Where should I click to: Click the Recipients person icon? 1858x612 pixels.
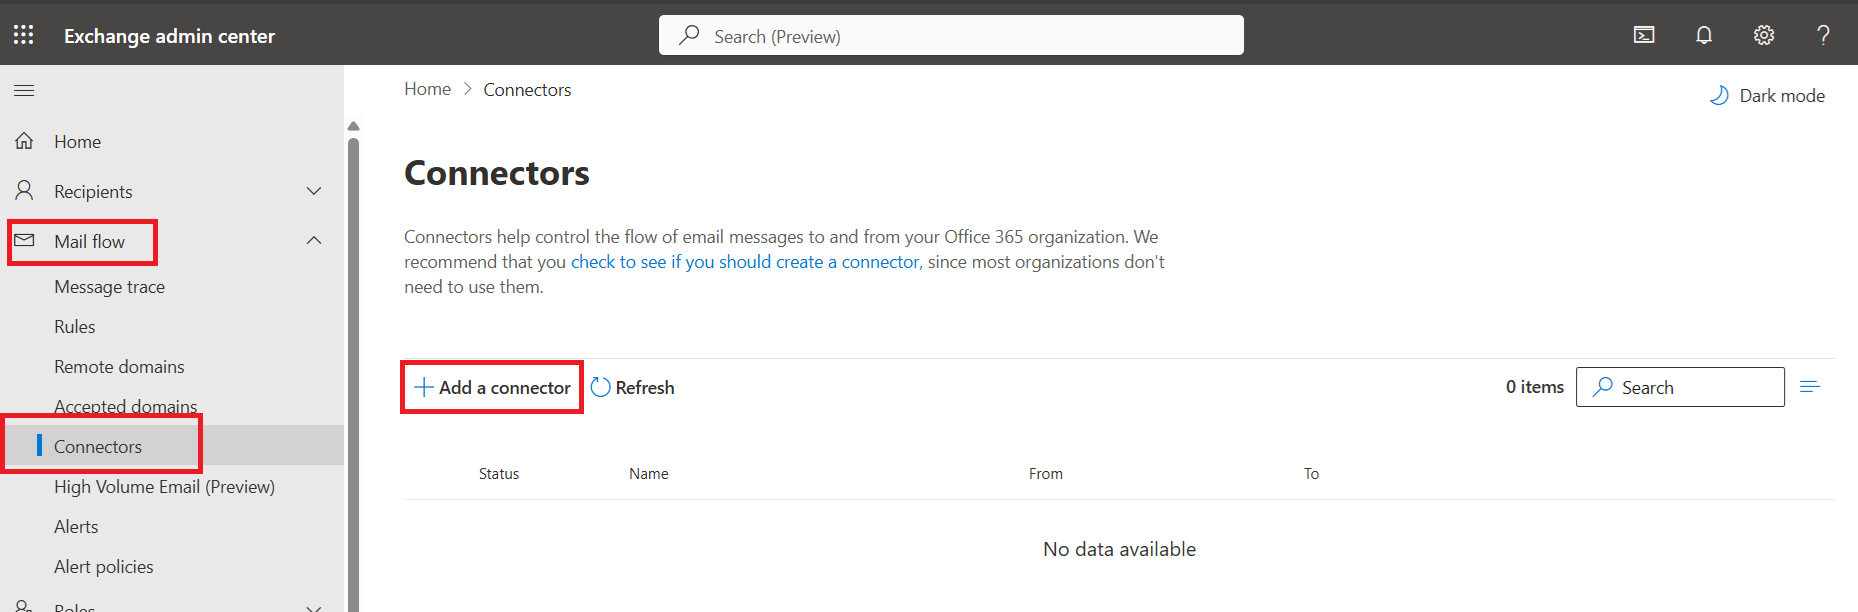(24, 190)
